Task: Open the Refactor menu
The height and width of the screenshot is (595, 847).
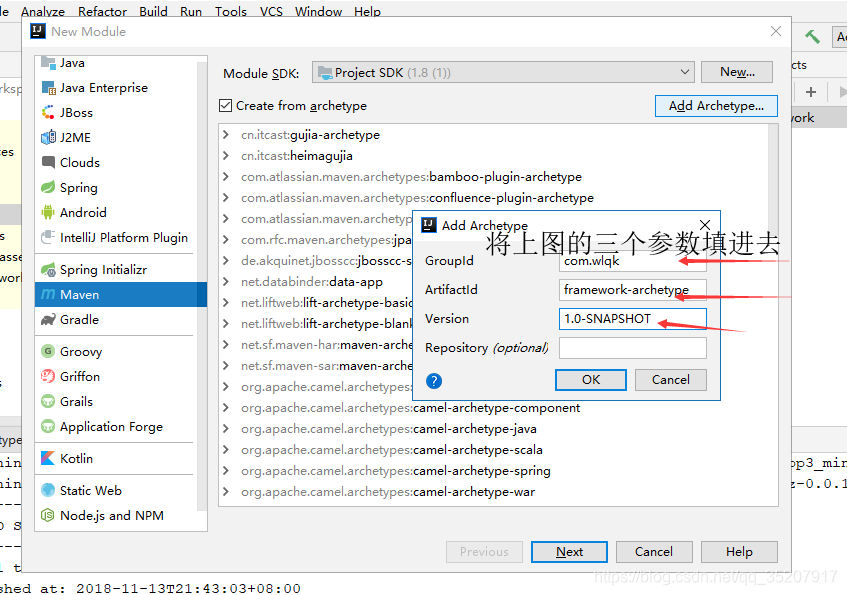Action: coord(102,11)
